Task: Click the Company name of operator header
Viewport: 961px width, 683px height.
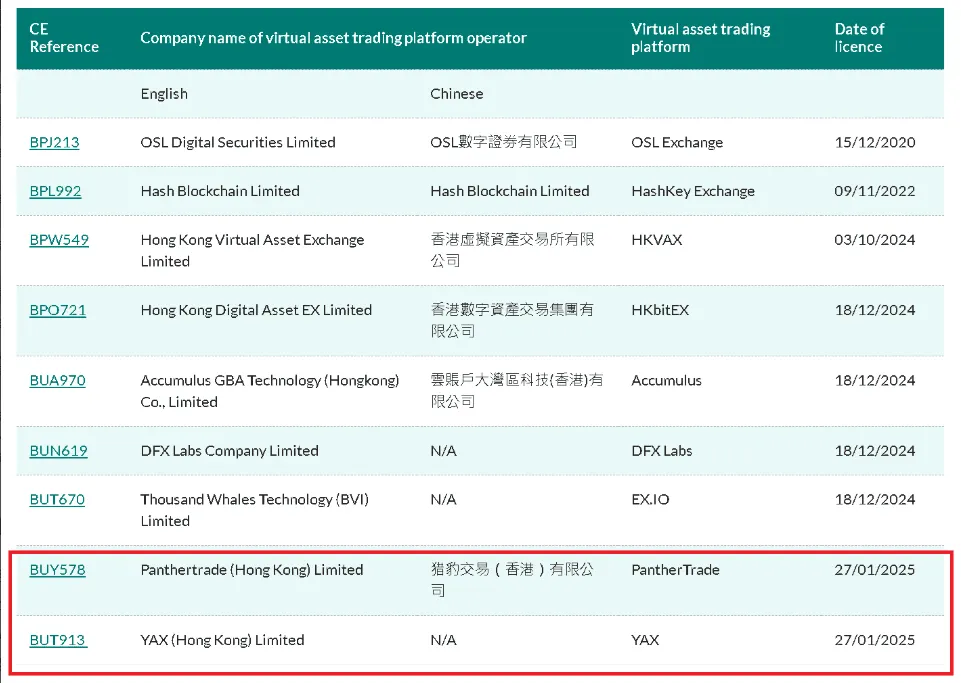Action: click(333, 38)
